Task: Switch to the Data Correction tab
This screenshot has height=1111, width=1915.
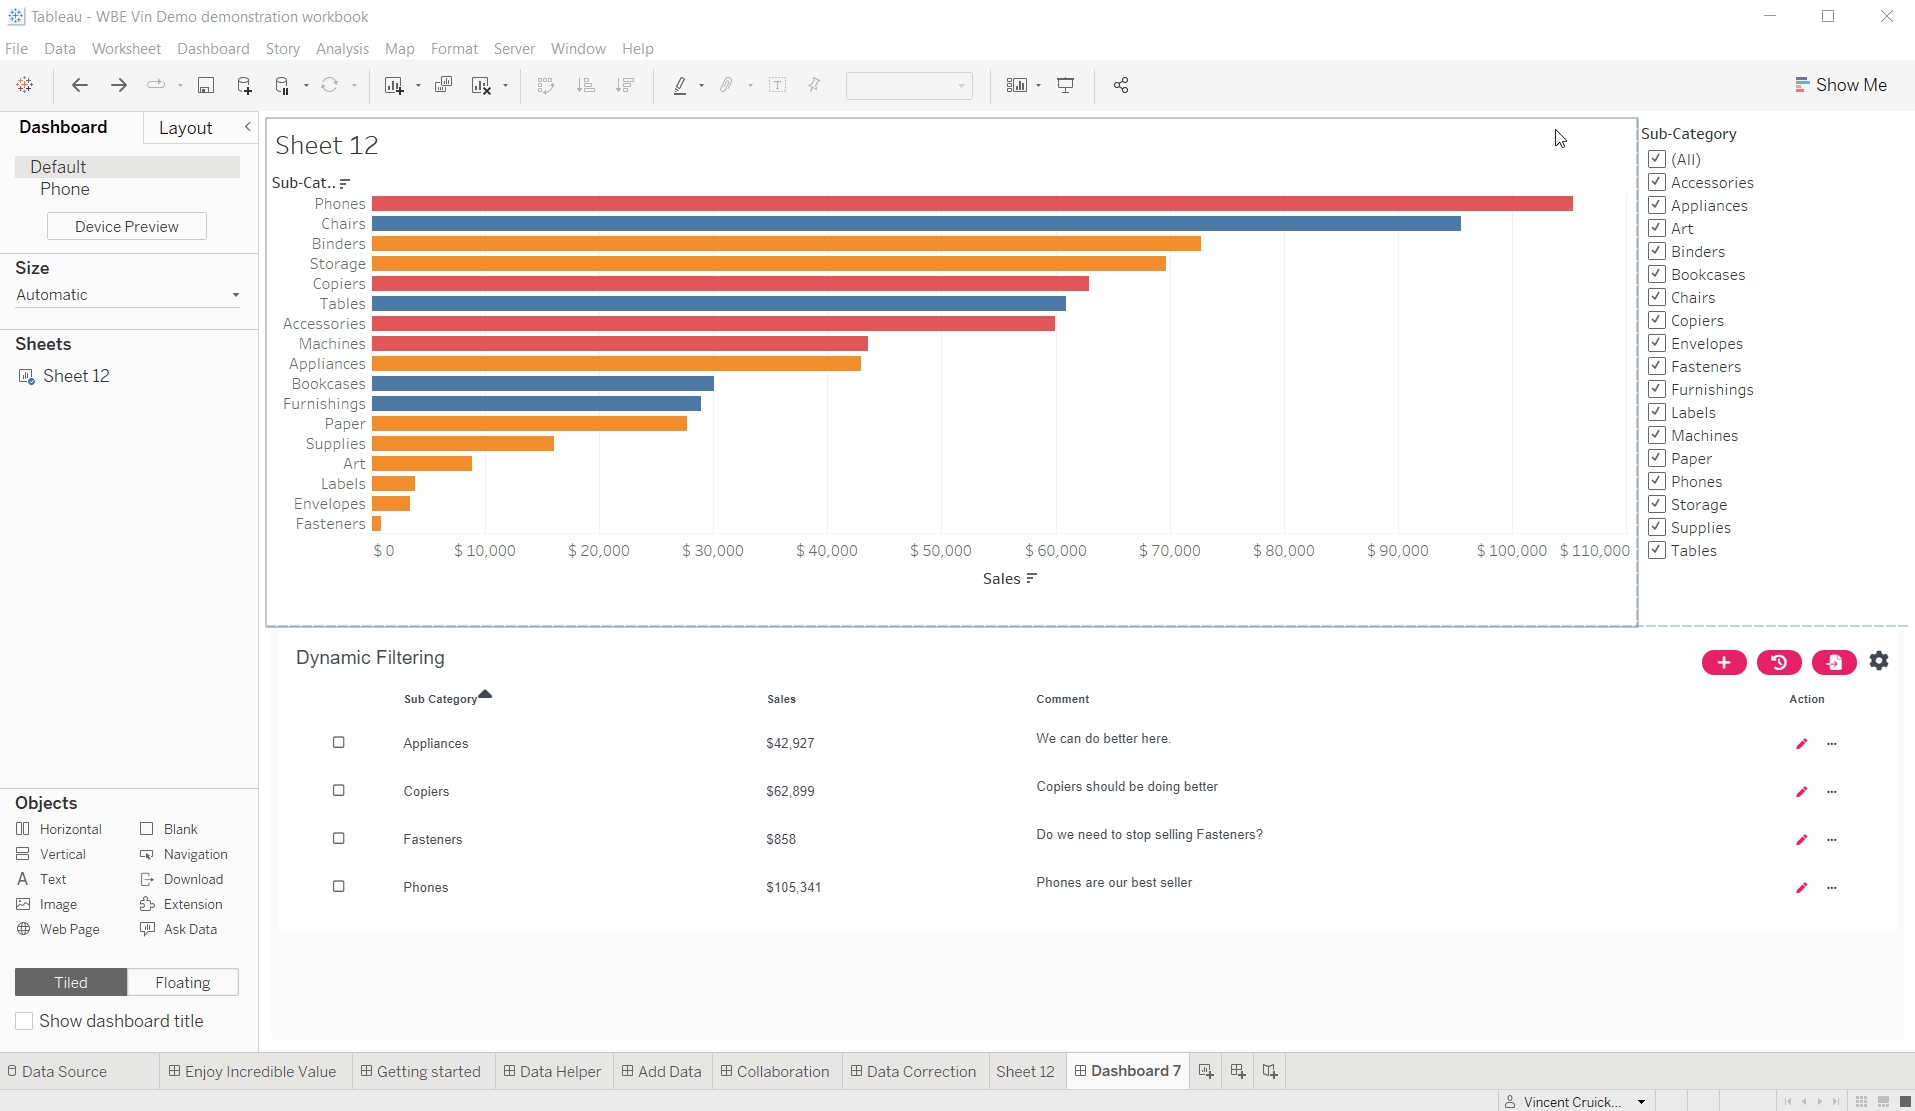Action: coord(913,1071)
